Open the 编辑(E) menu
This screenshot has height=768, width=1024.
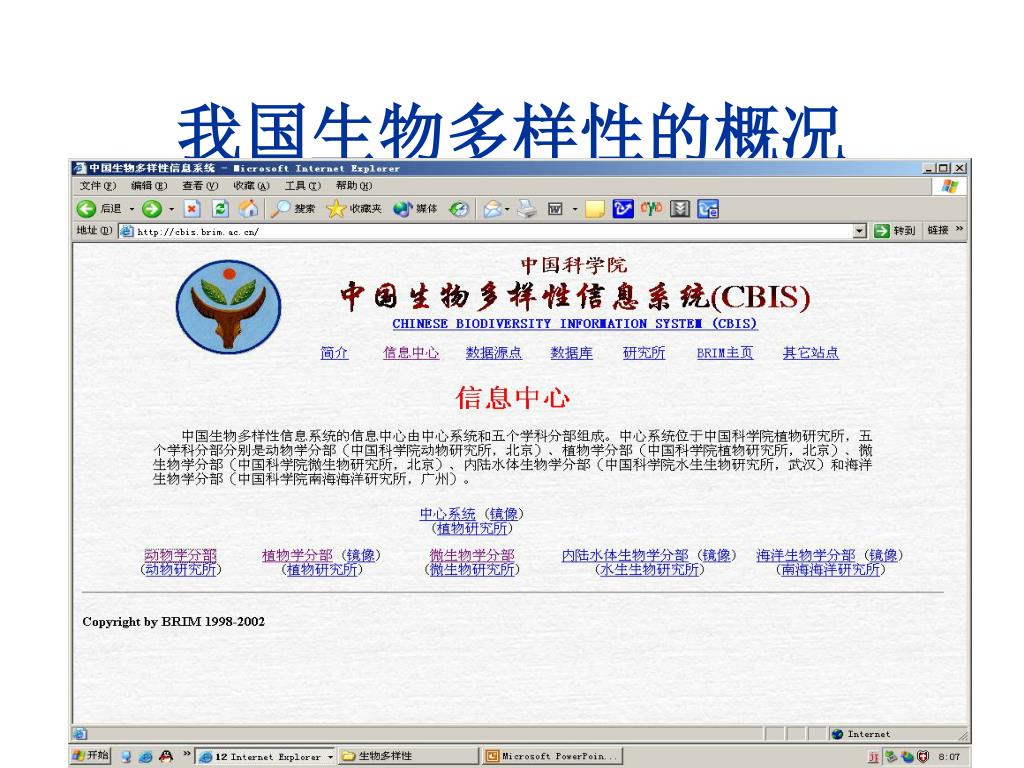click(x=149, y=186)
